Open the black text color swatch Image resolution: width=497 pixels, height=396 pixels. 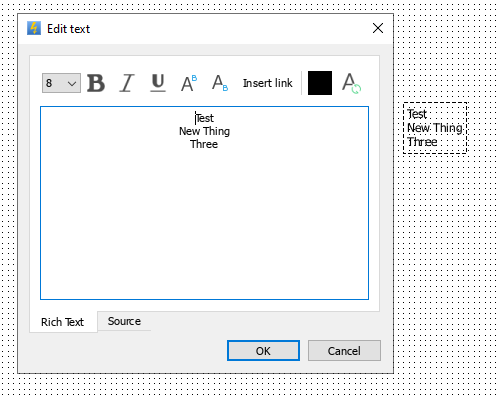click(x=320, y=83)
